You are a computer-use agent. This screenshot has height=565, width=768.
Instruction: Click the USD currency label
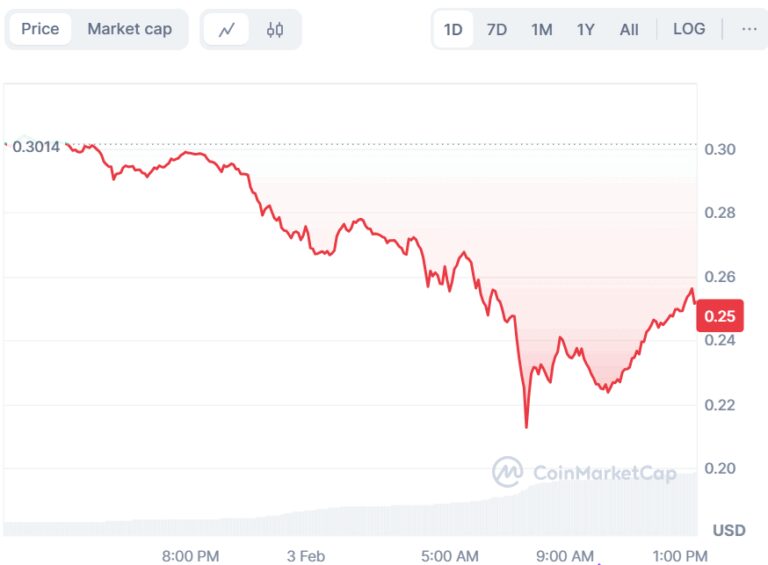tap(728, 529)
